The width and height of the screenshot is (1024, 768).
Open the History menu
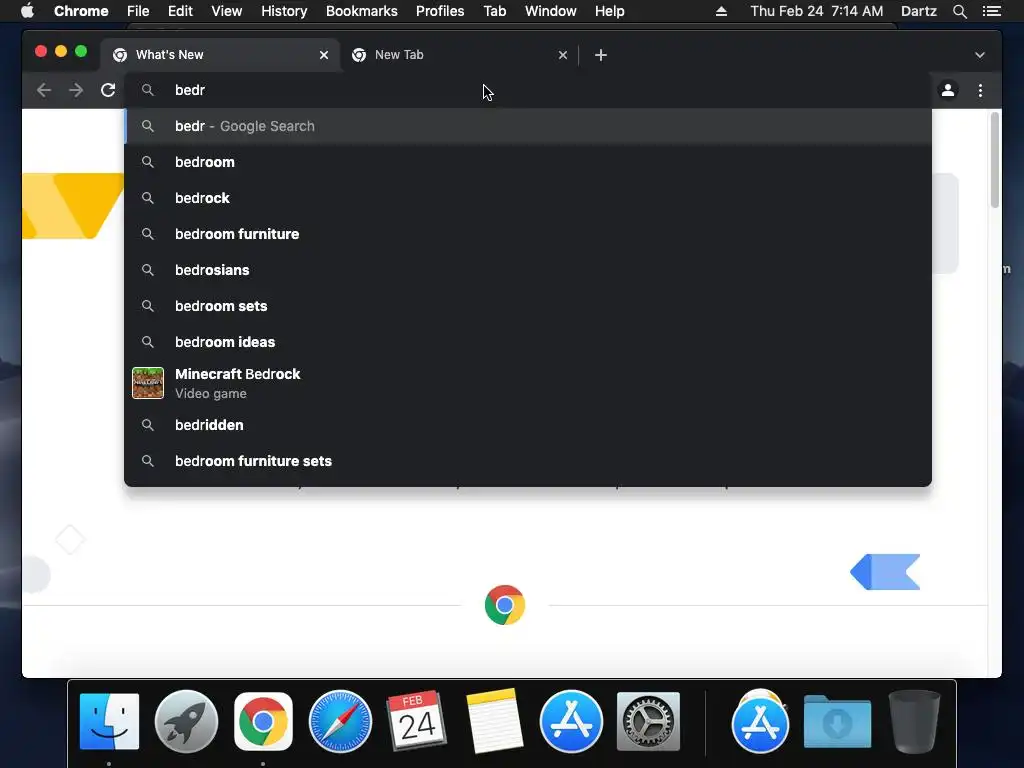[x=284, y=11]
